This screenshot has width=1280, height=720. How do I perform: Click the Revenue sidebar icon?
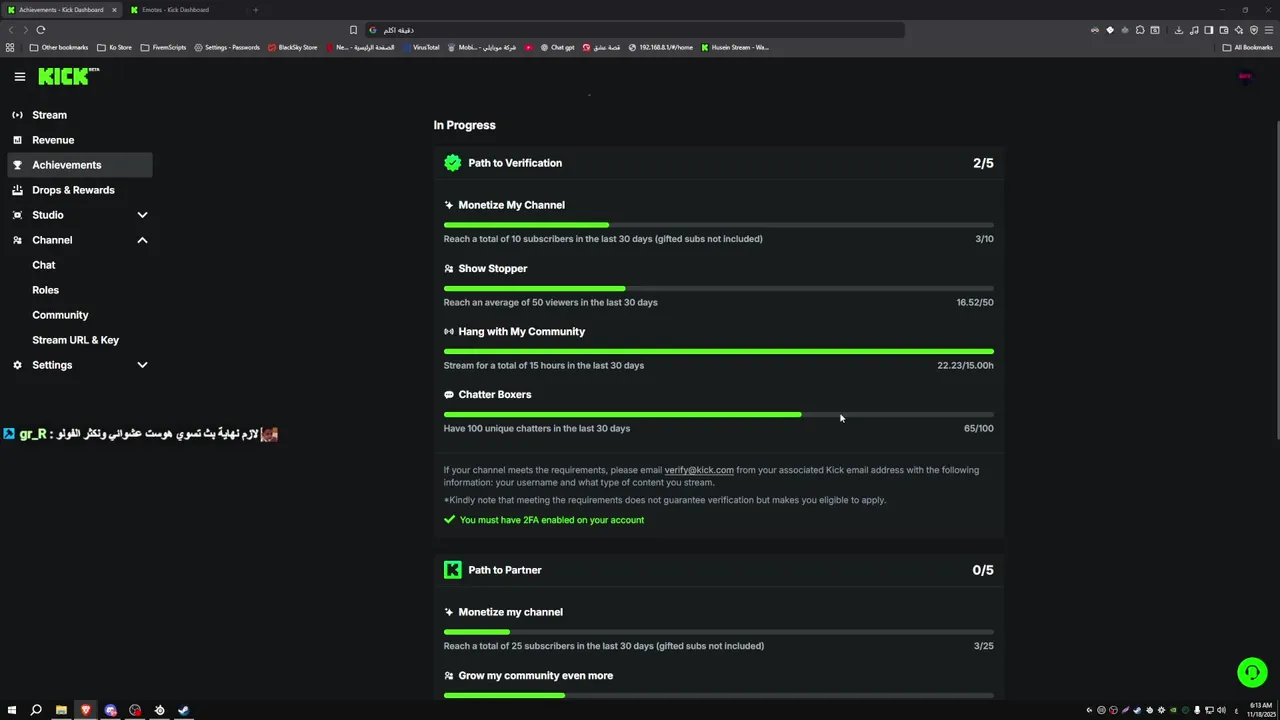17,140
